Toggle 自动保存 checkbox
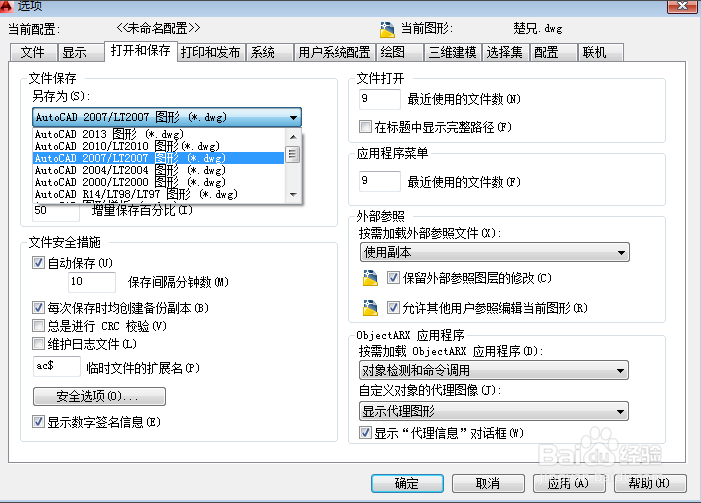This screenshot has width=701, height=503. tap(38, 262)
